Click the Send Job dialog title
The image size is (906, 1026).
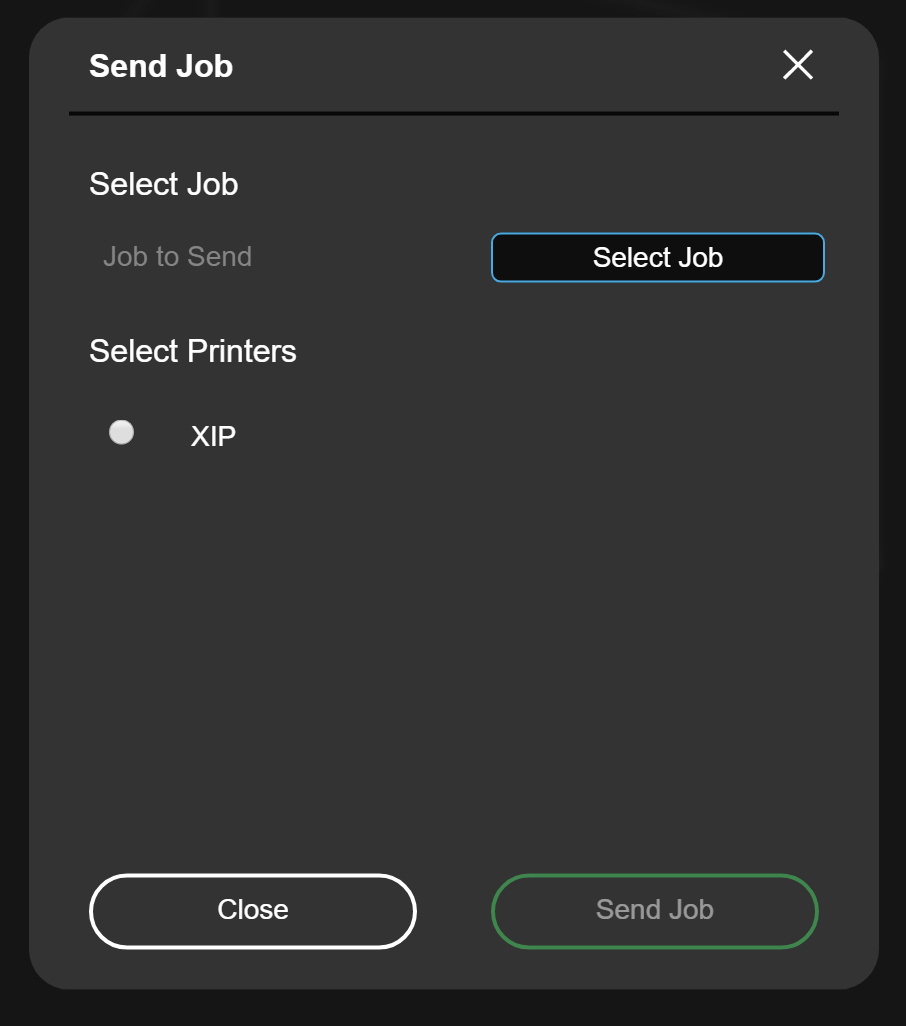coord(161,66)
